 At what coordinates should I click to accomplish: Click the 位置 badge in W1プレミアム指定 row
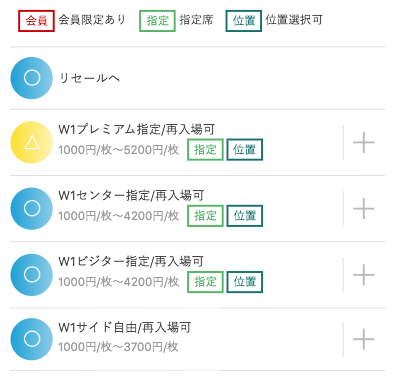point(245,150)
